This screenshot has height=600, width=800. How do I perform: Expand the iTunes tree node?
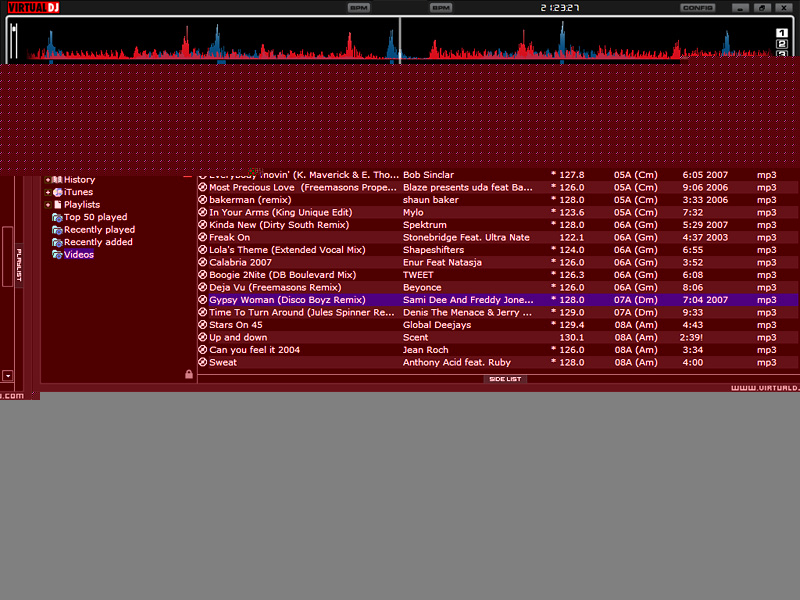click(47, 192)
